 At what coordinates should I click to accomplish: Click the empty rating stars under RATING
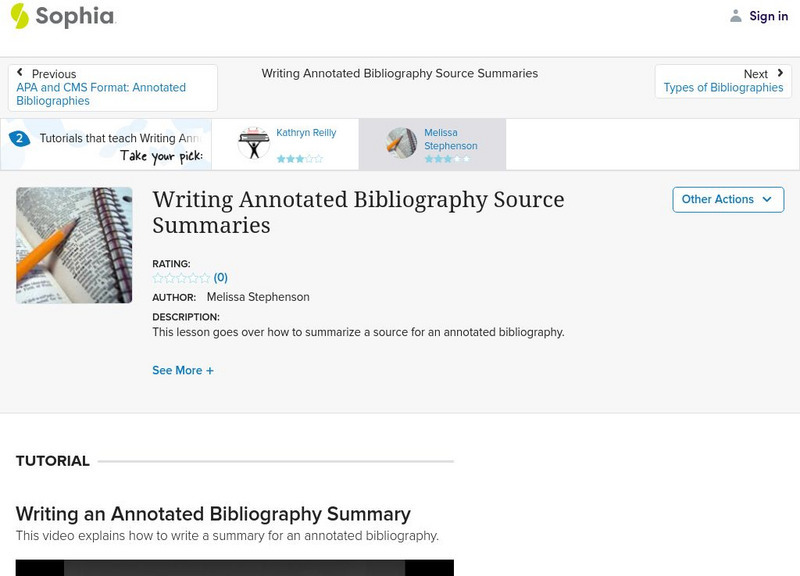tap(181, 278)
